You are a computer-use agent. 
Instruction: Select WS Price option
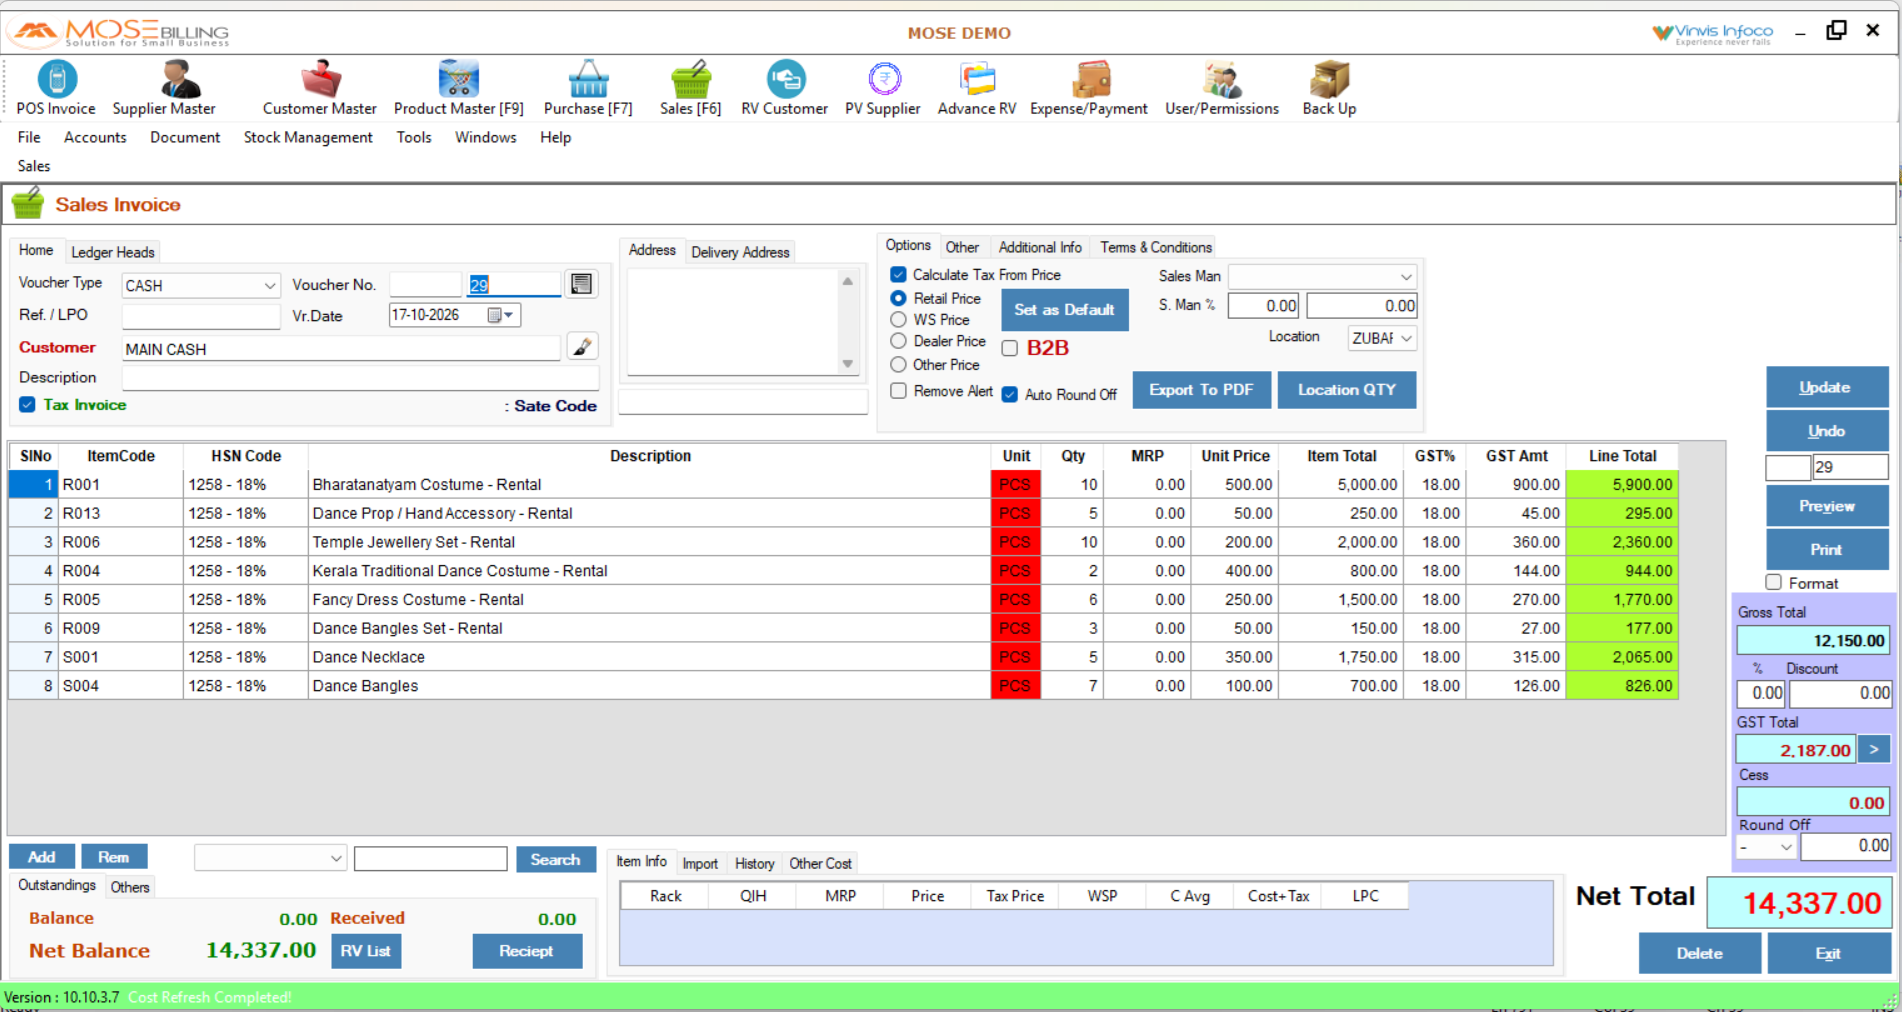point(898,319)
